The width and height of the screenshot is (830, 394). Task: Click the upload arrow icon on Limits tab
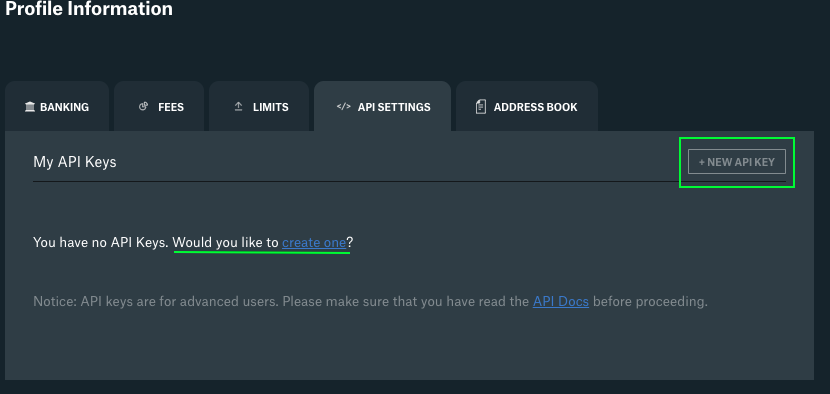click(238, 106)
